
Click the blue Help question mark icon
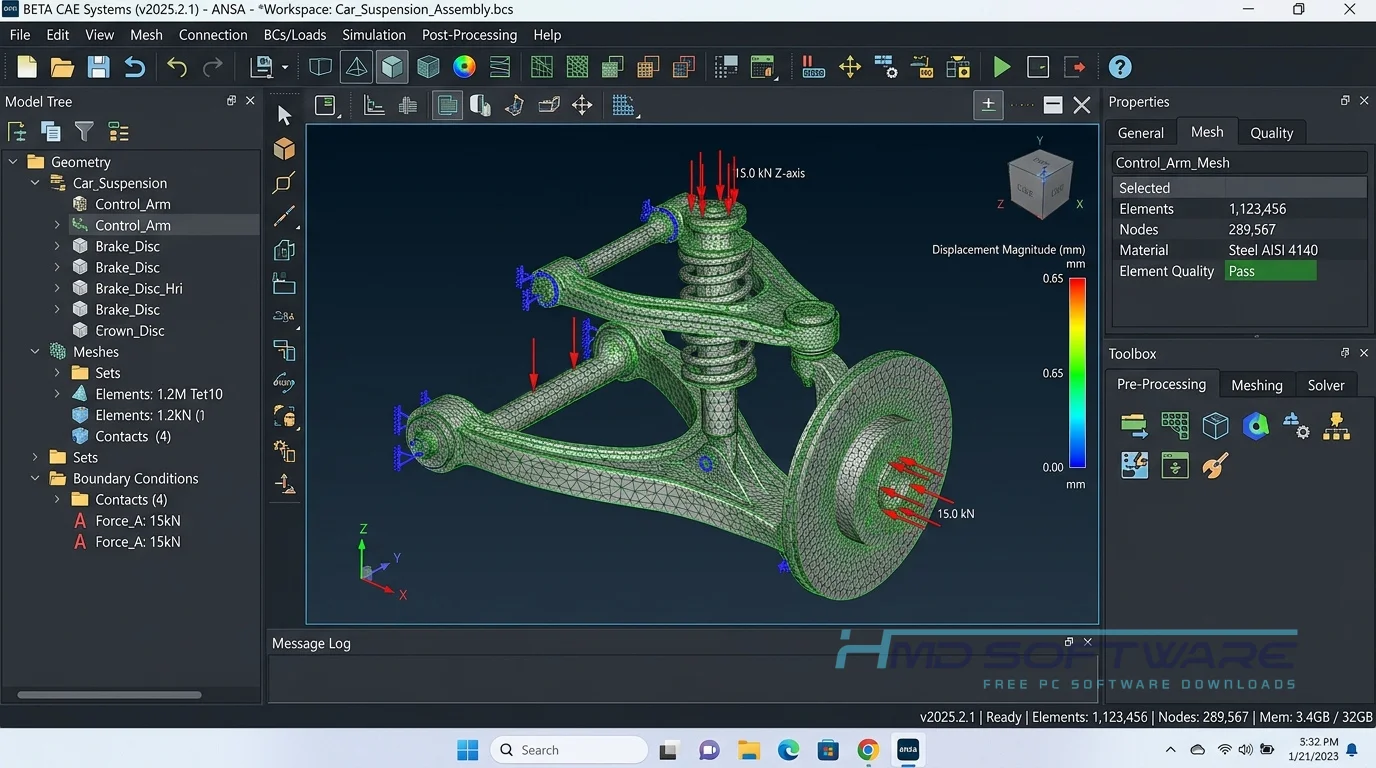click(x=1120, y=67)
